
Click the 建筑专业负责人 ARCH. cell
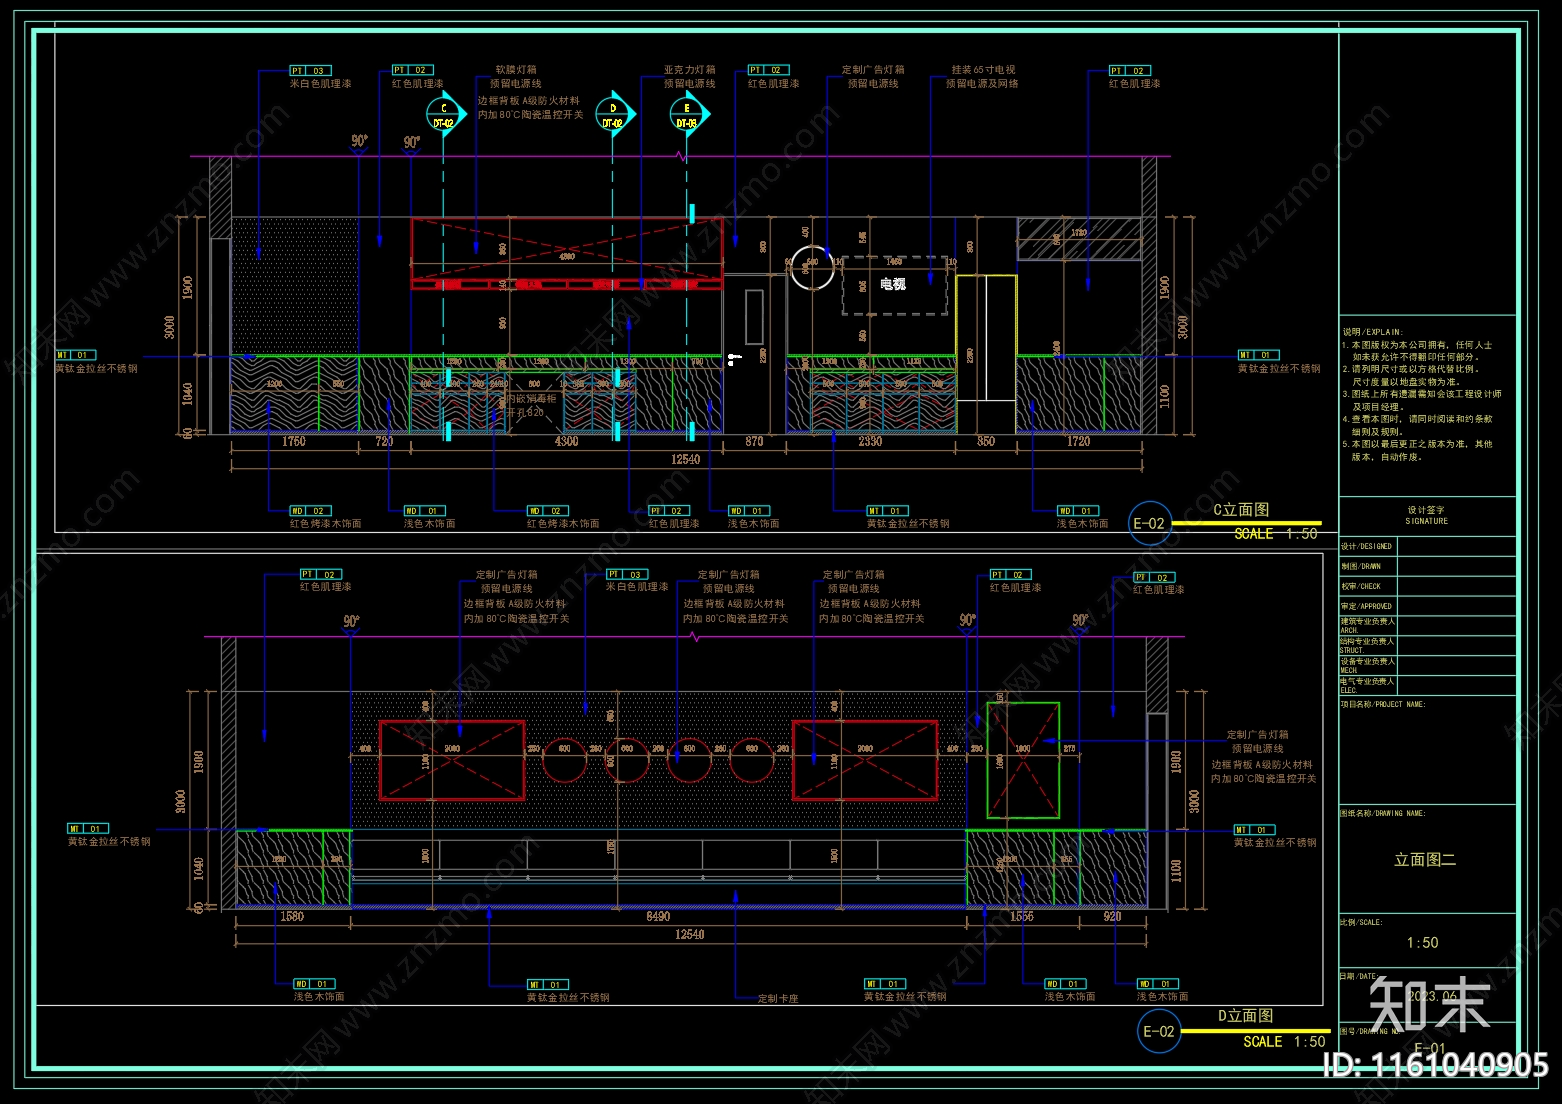(x=1368, y=626)
